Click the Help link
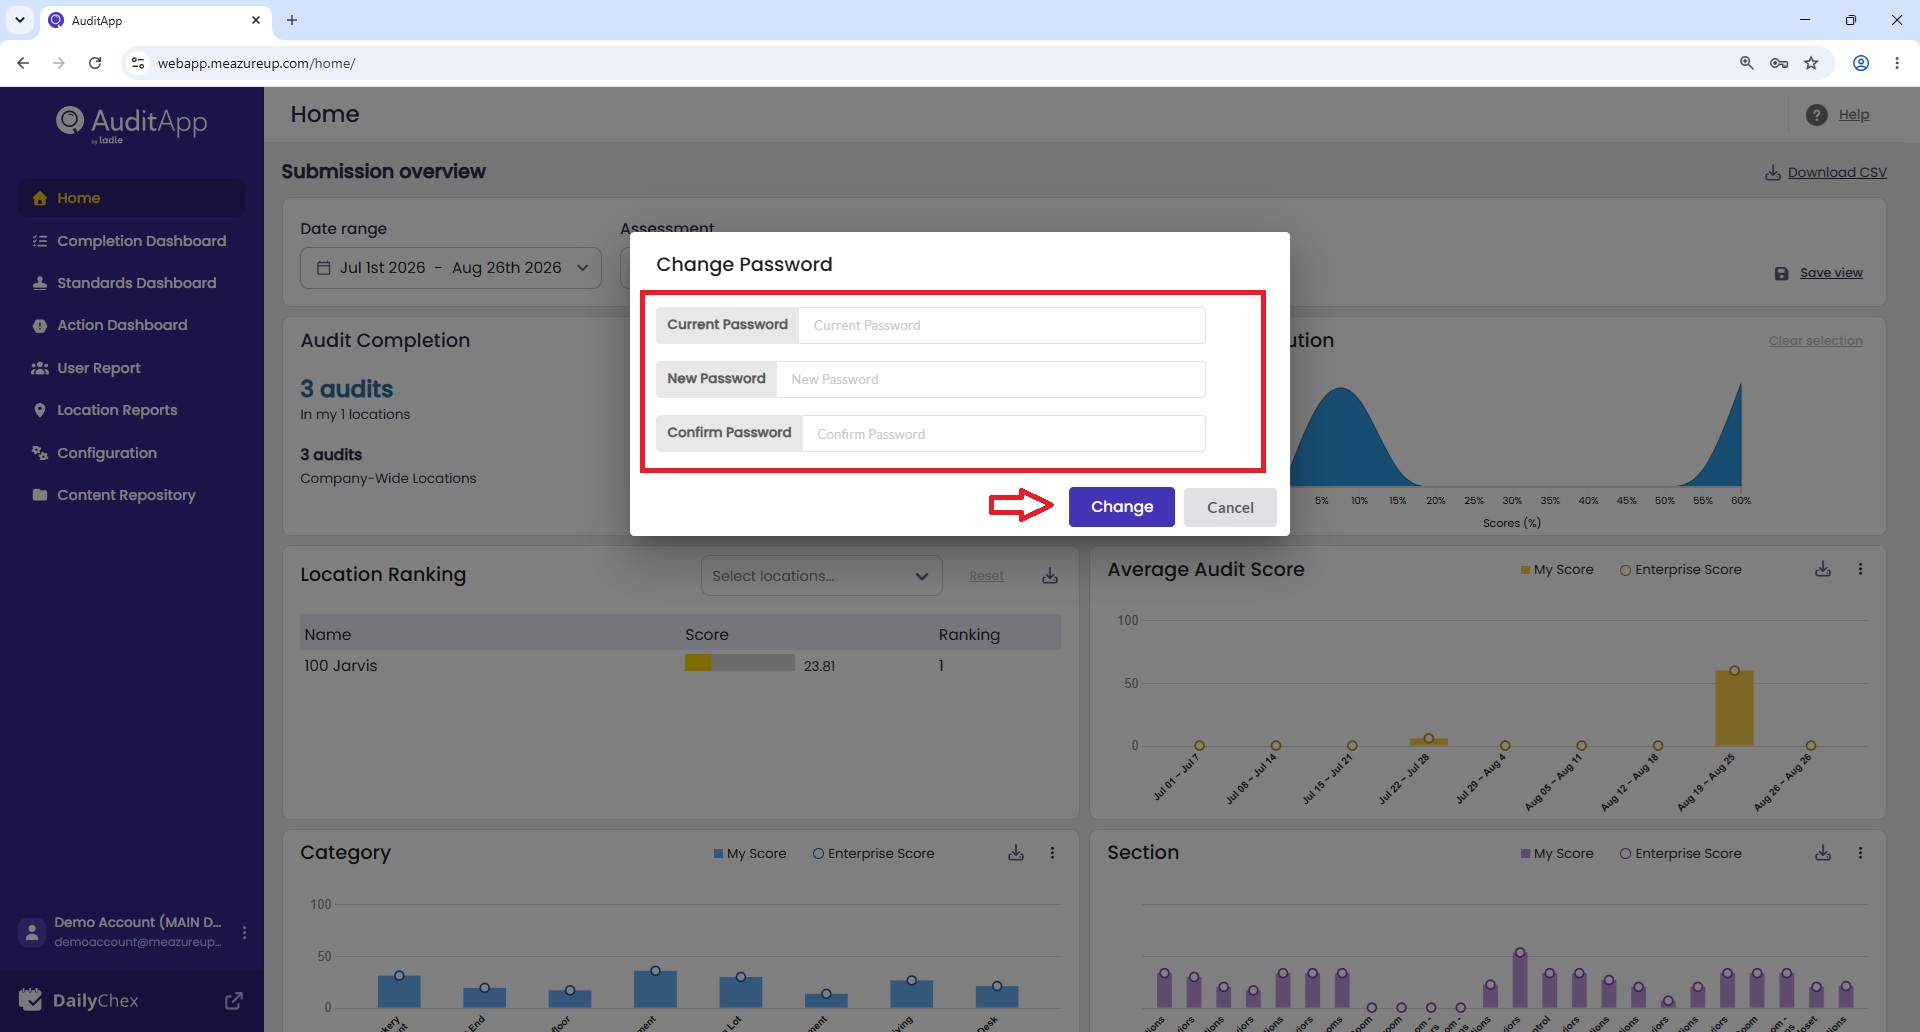Viewport: 1920px width, 1032px height. 1853,115
